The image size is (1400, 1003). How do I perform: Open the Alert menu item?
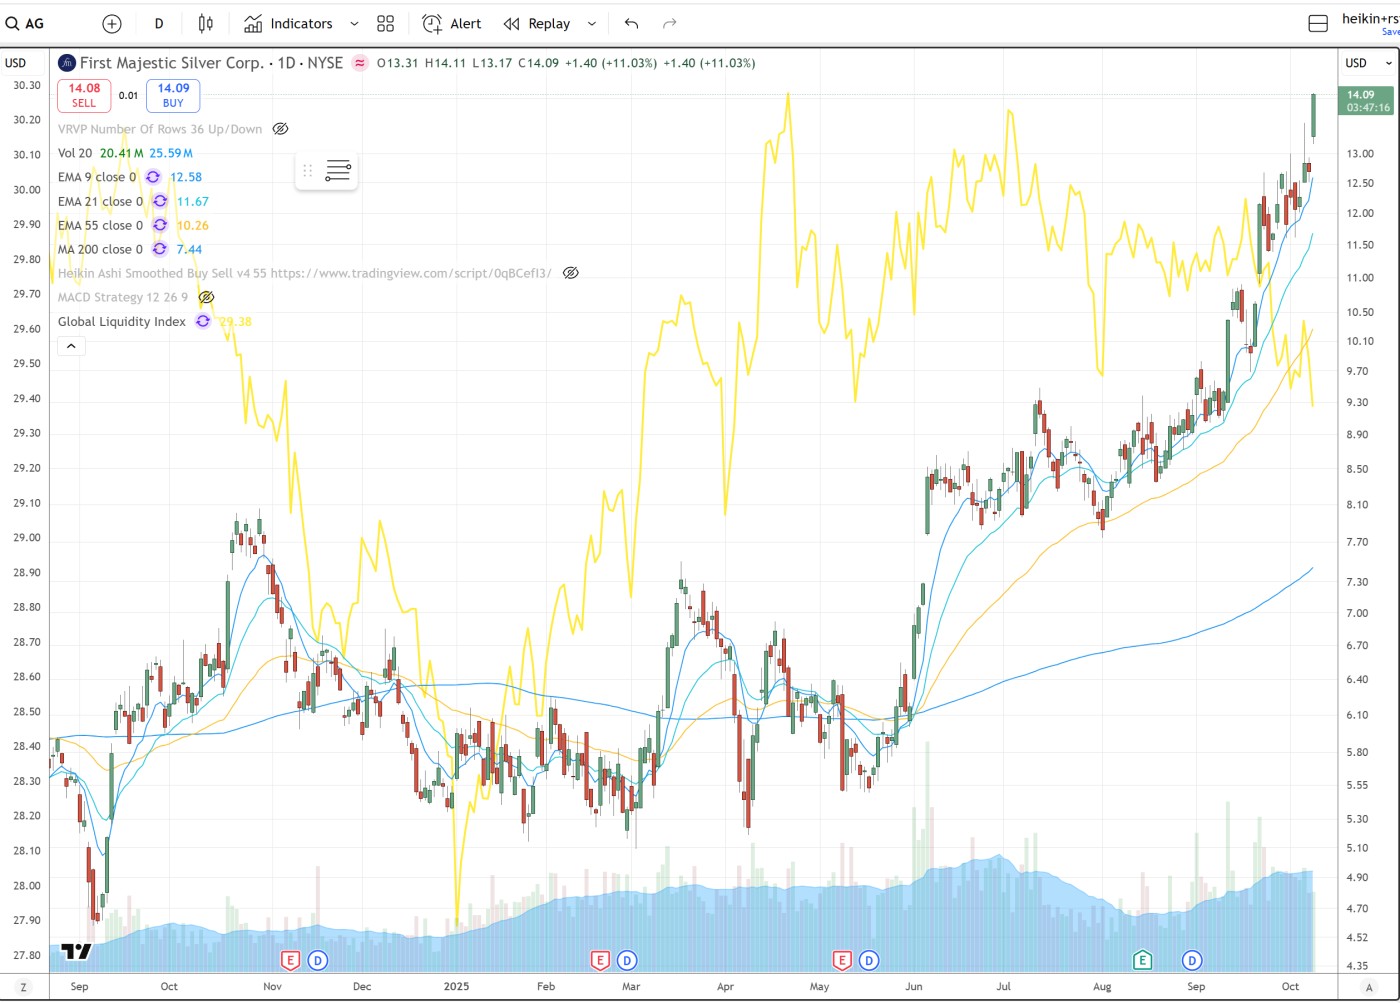point(452,24)
